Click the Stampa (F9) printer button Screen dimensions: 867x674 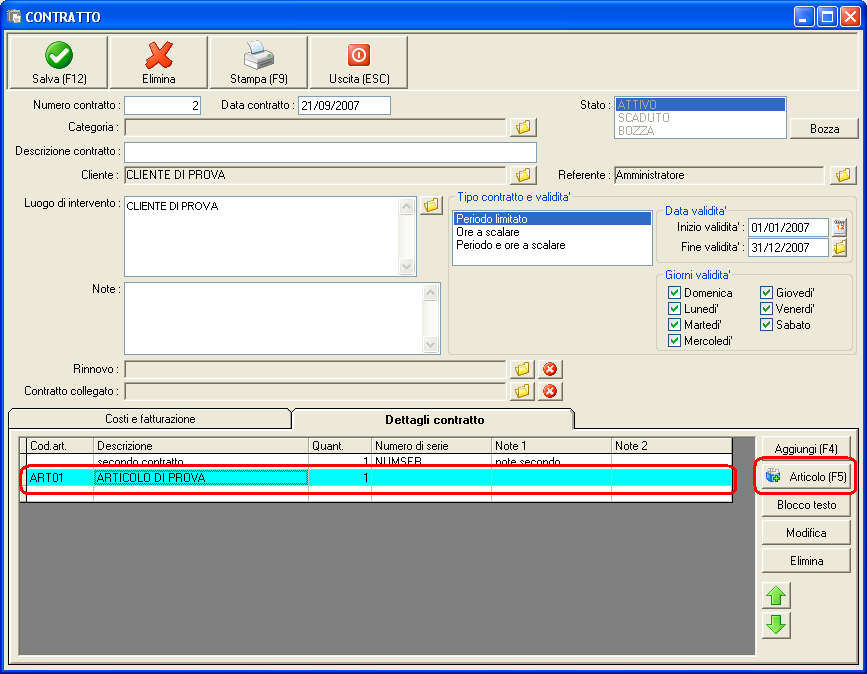(258, 62)
